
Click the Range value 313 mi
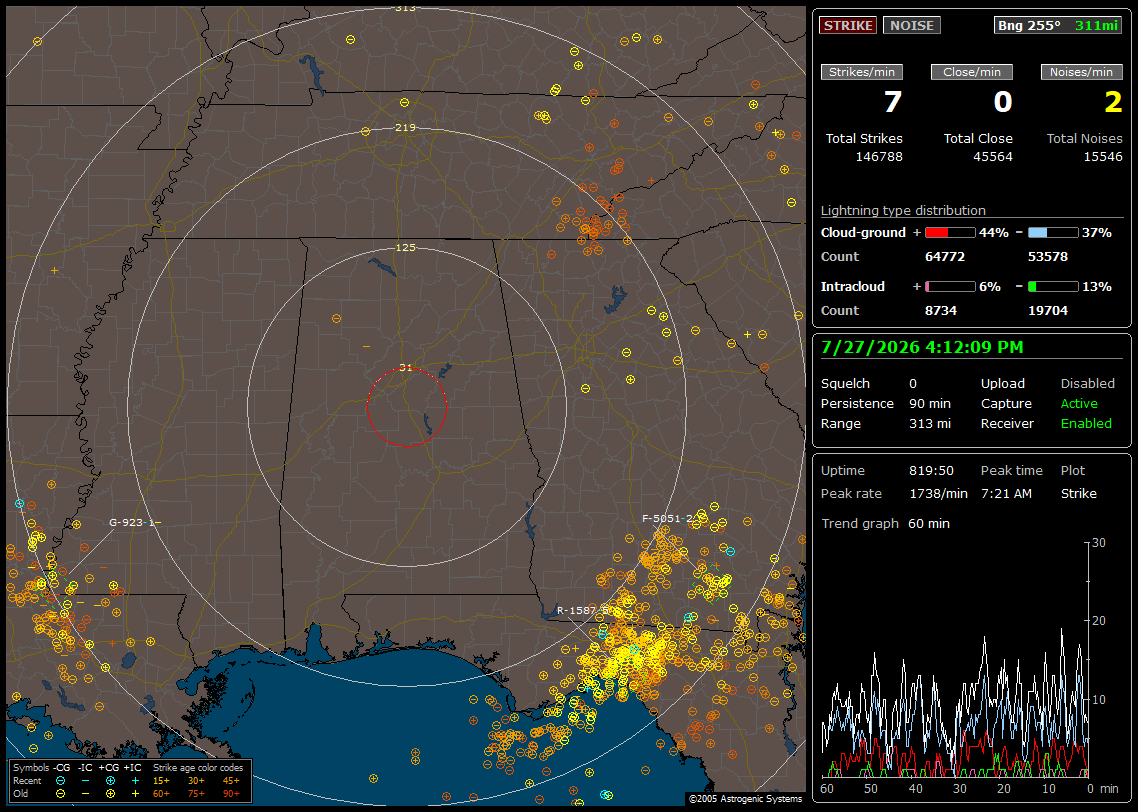point(930,424)
